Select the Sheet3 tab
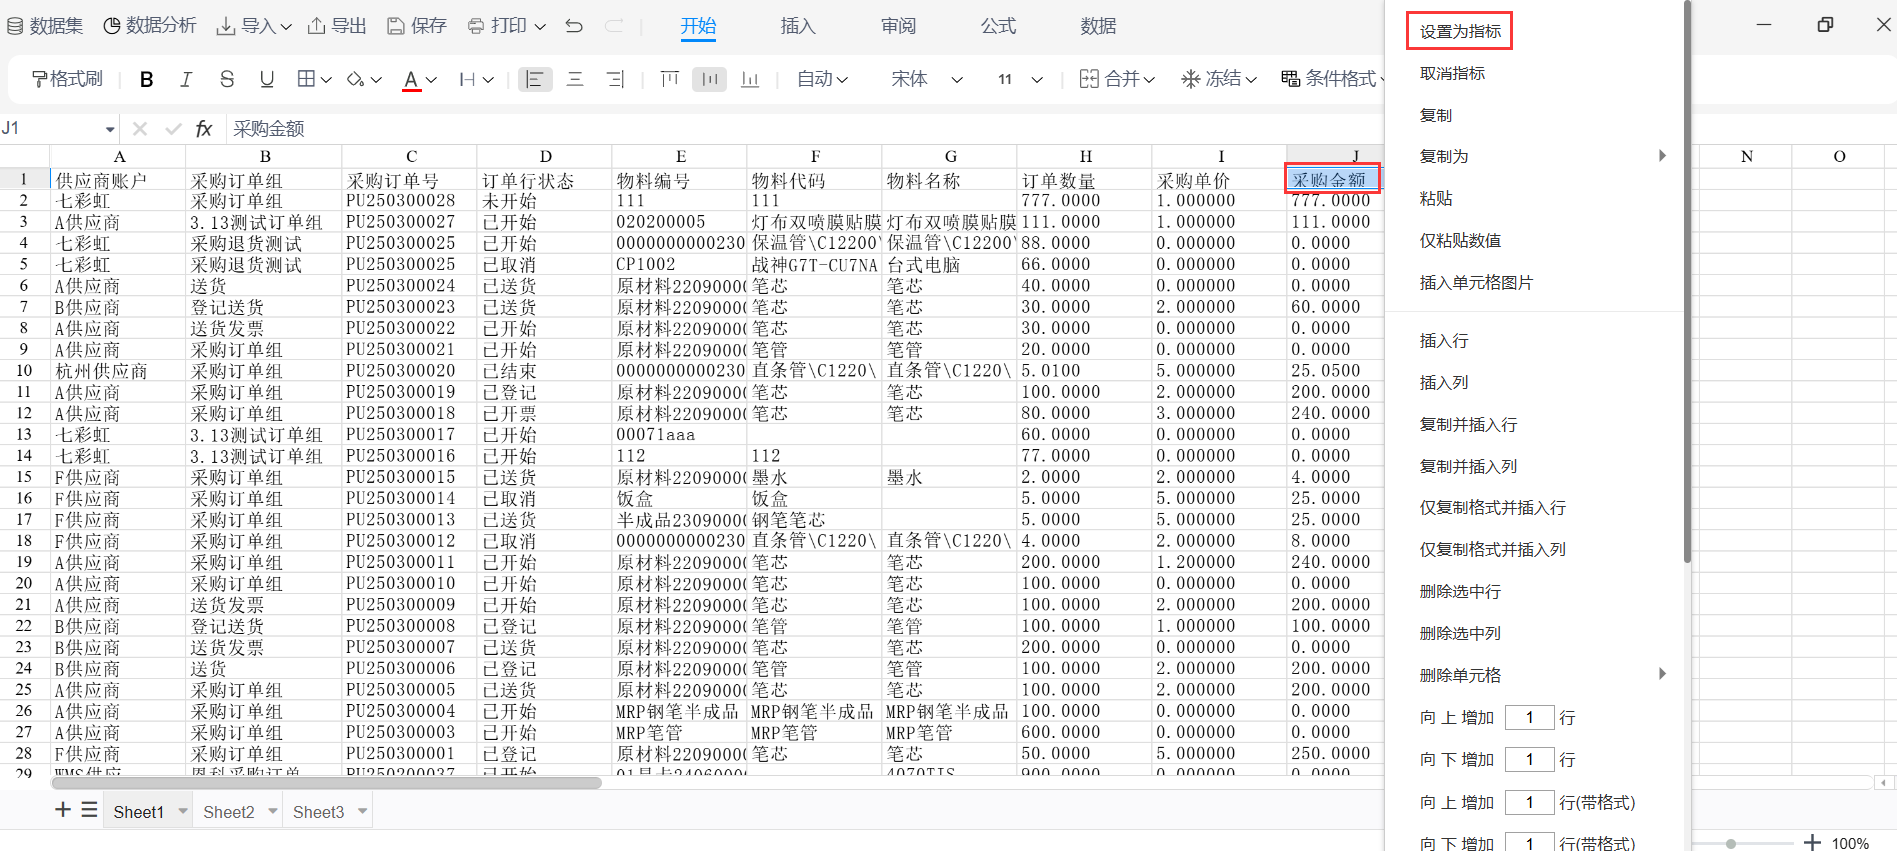 [319, 812]
